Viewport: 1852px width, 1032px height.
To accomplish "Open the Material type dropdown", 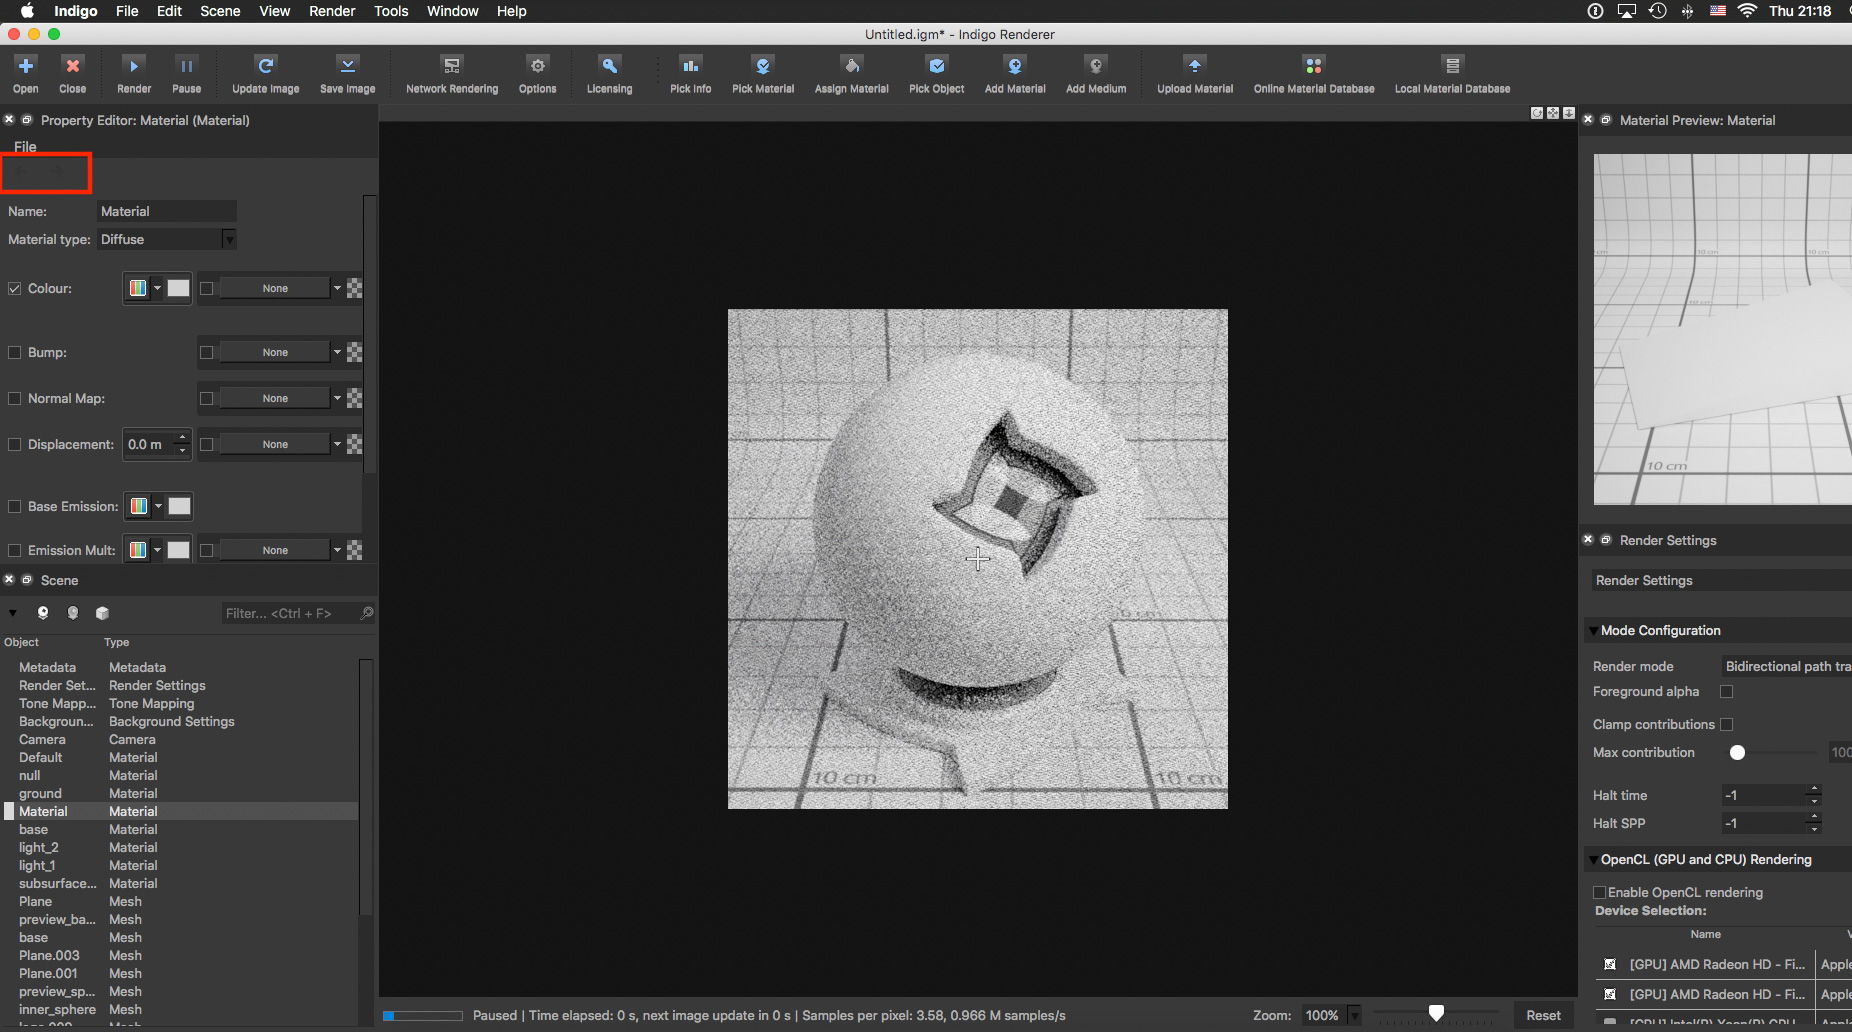I will tap(167, 239).
